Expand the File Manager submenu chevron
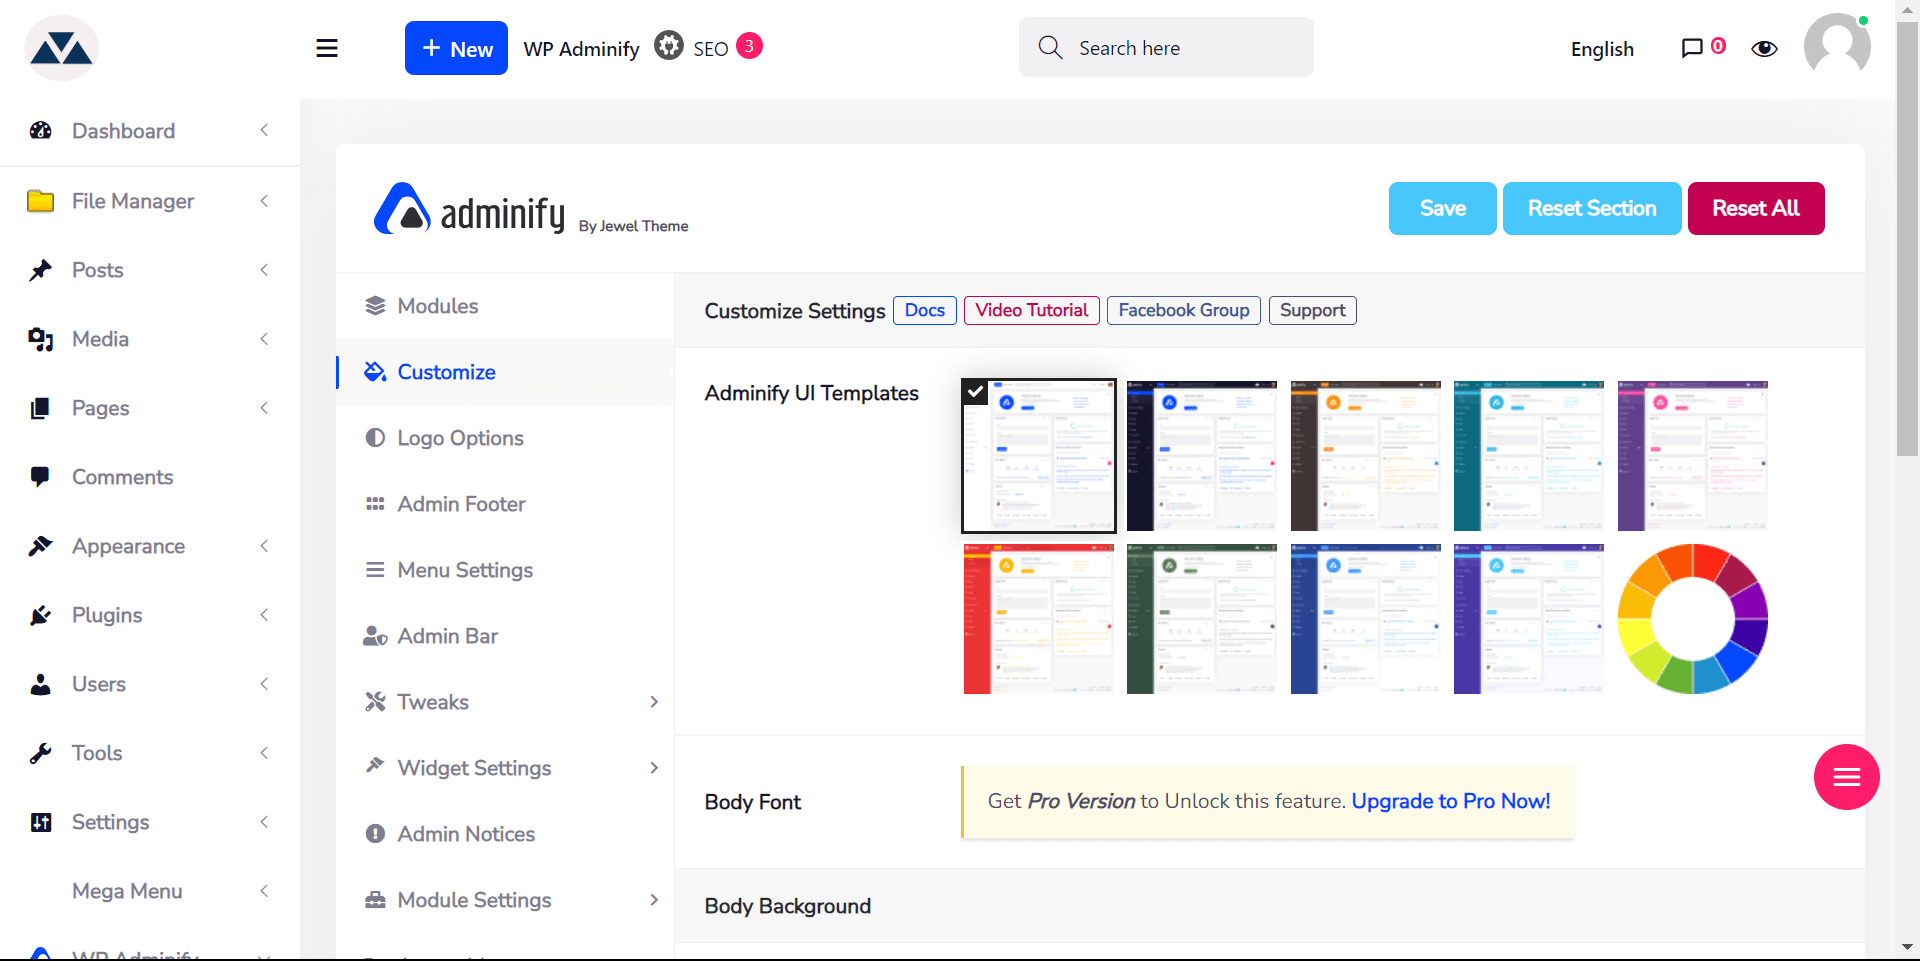The height and width of the screenshot is (961, 1920). coord(264,201)
